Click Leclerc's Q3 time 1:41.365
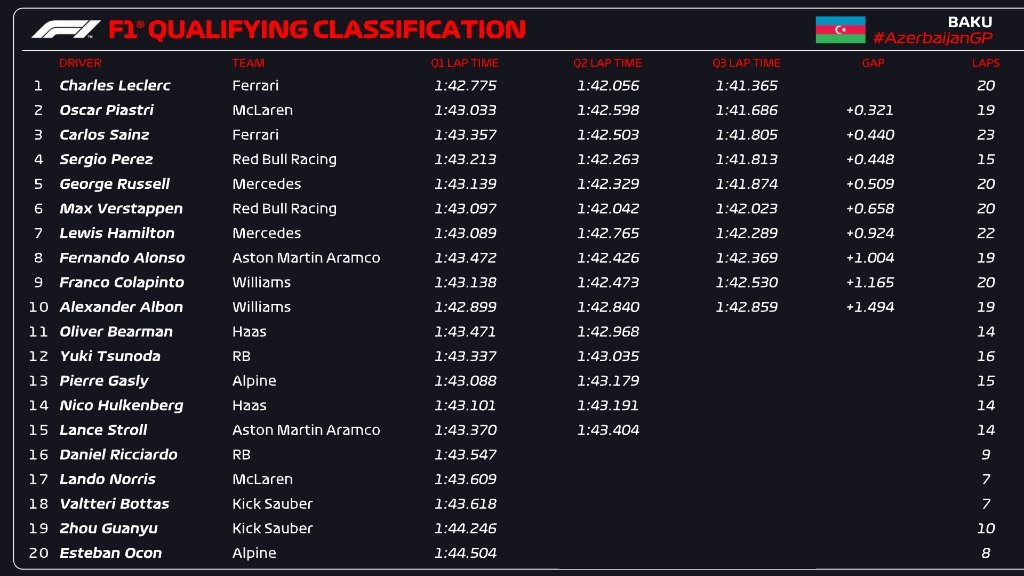Screen dimensions: 1024x576 click(x=746, y=86)
